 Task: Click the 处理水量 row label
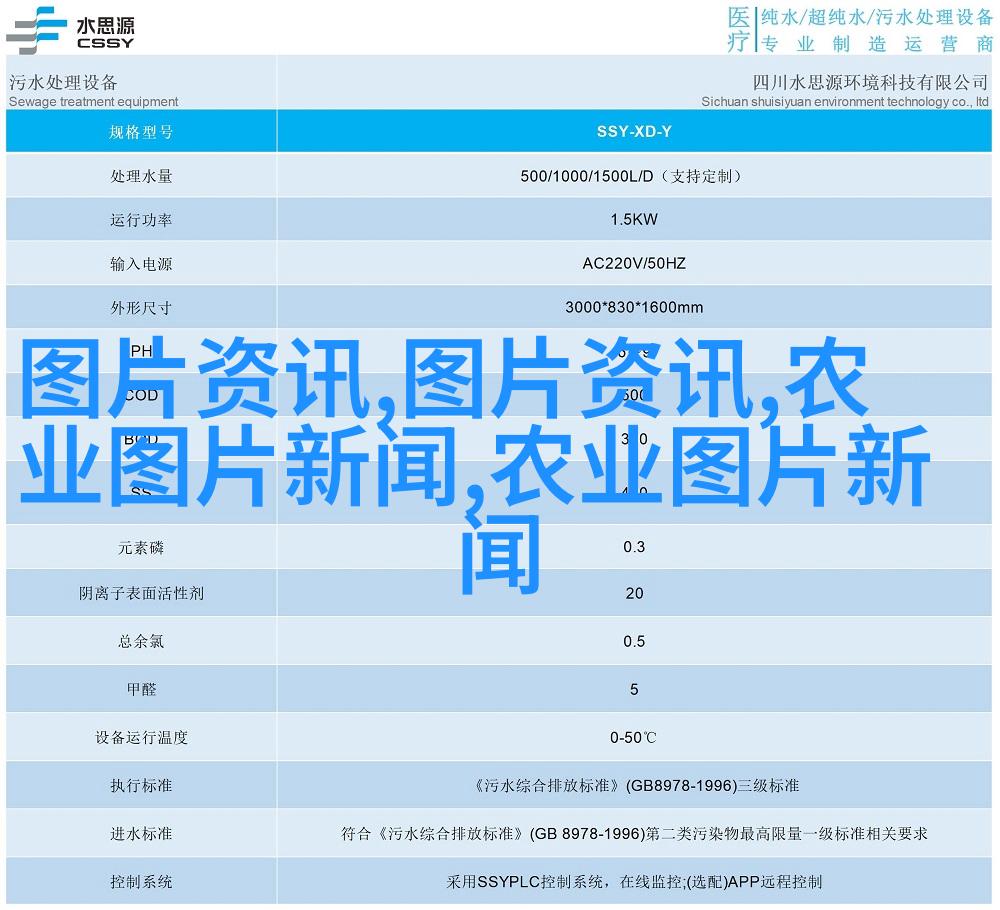(141, 176)
